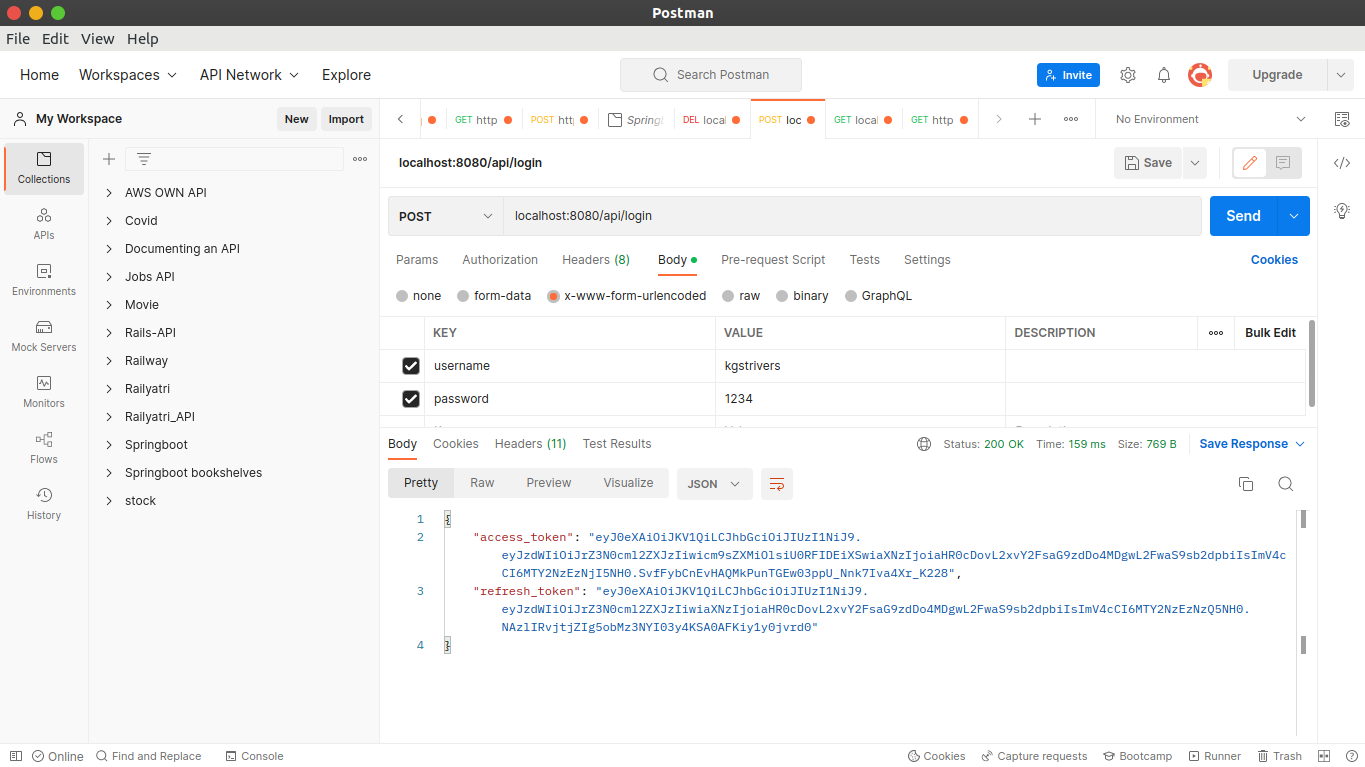Switch to the Test Results tab
This screenshot has width=1365, height=767.
[x=617, y=444]
